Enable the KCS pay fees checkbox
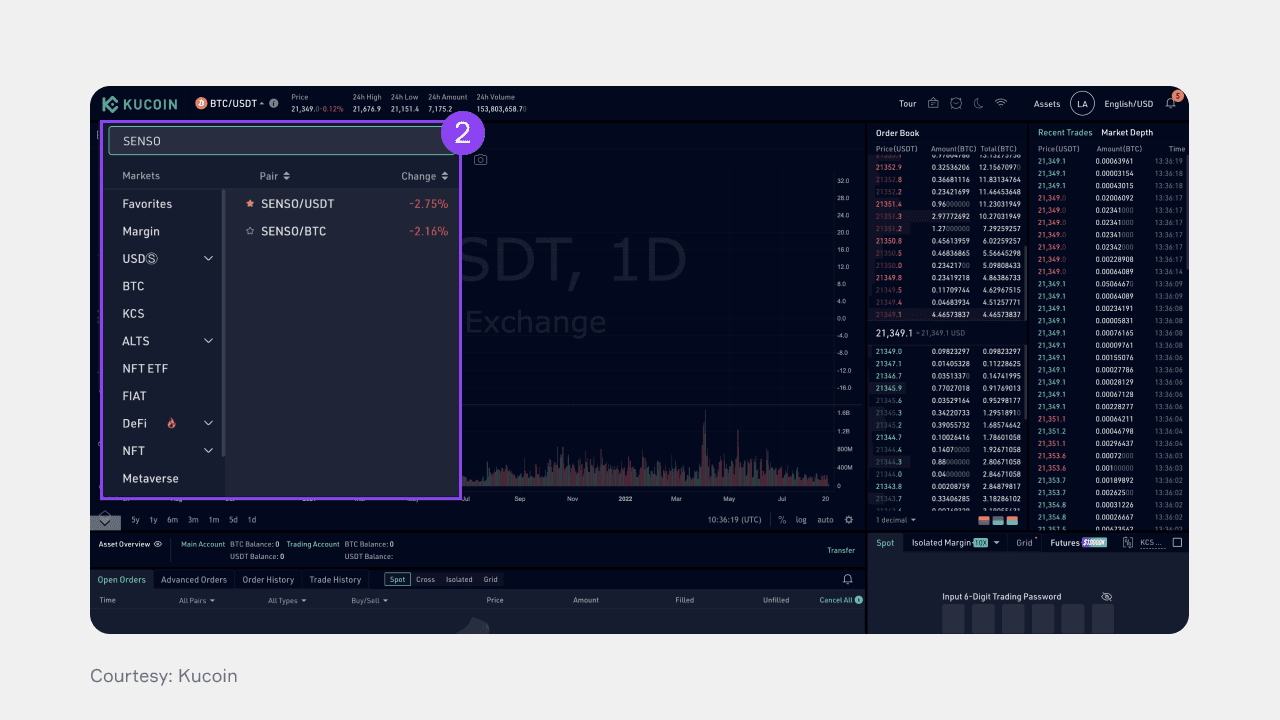Screen dimensions: 1280x720 click(x=1177, y=543)
